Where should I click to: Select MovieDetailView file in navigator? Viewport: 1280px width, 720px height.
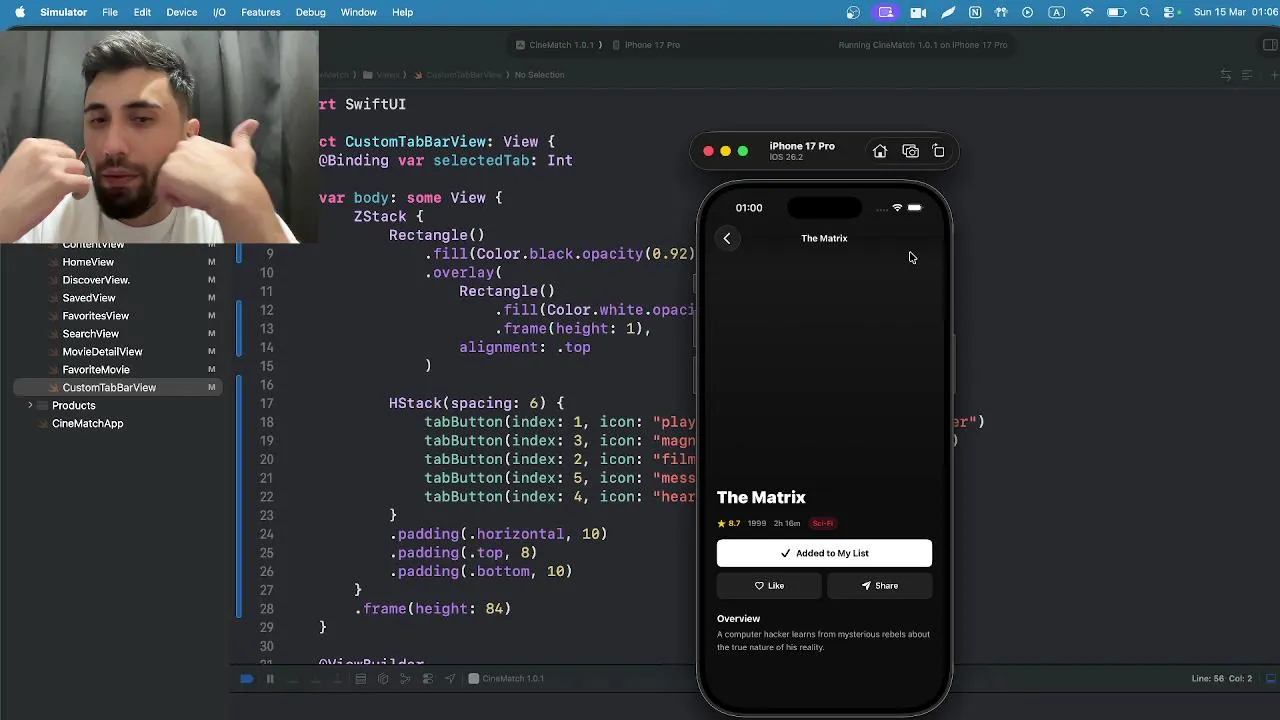[x=102, y=352]
